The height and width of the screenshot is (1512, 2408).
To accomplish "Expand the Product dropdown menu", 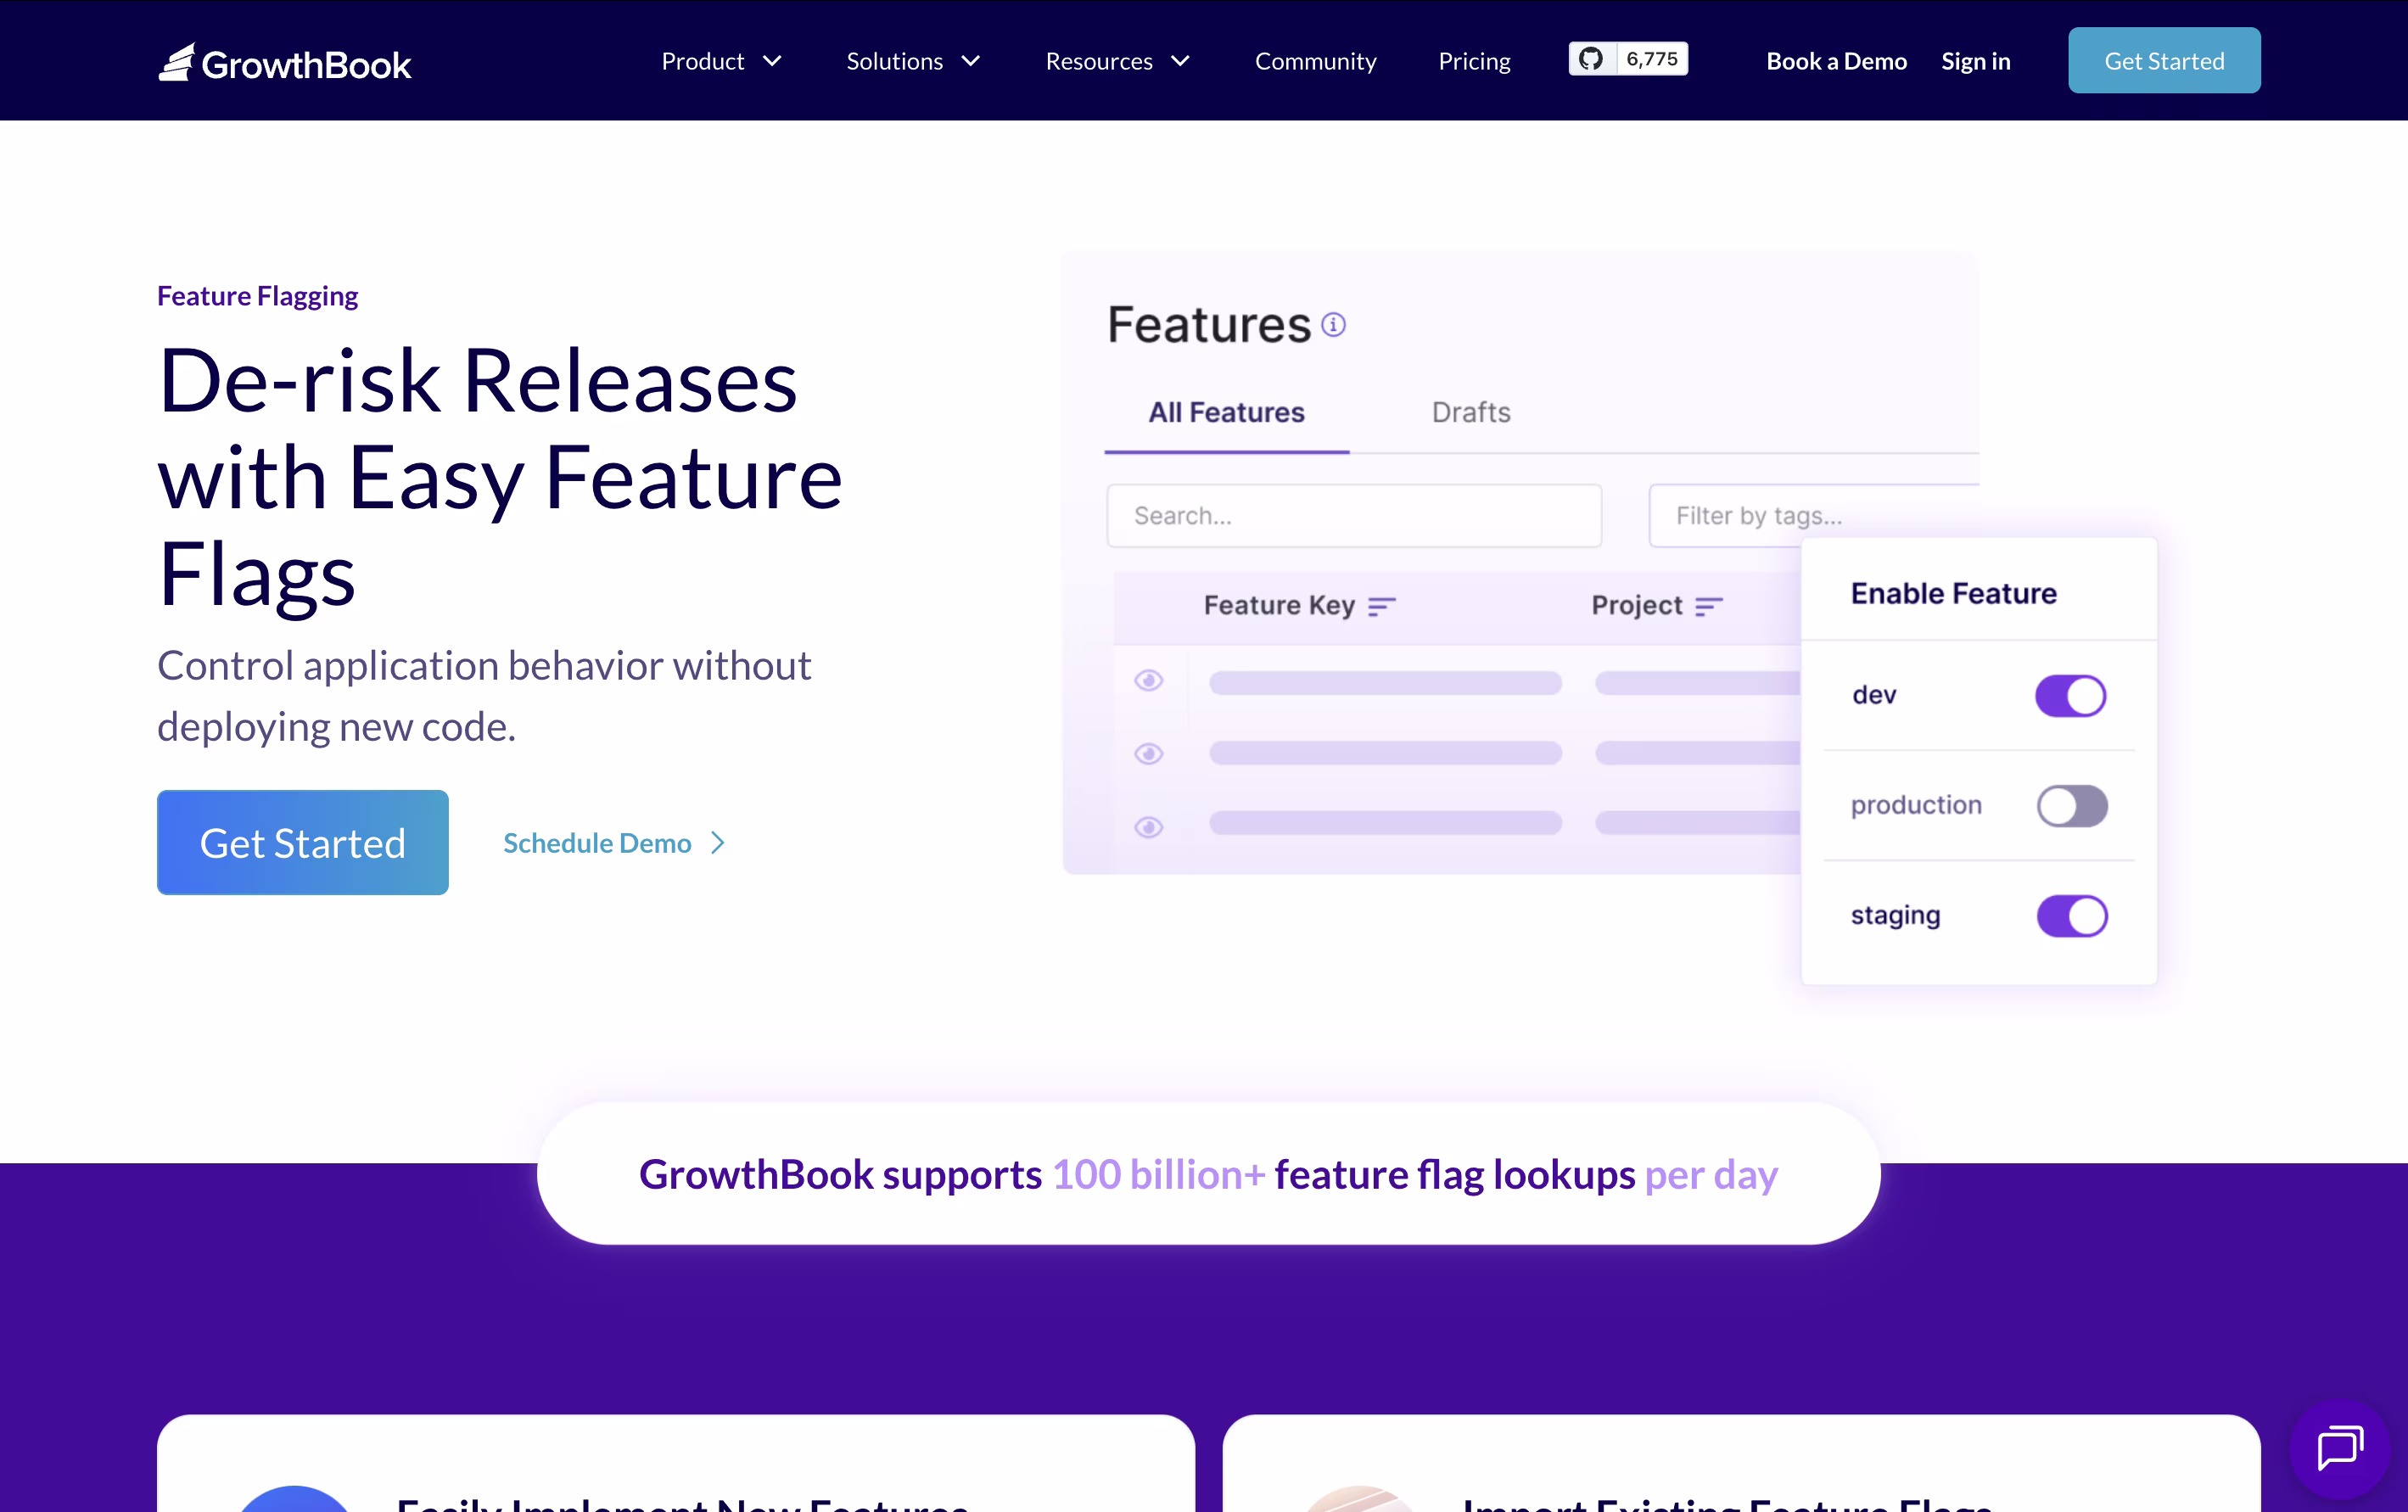I will tap(721, 61).
